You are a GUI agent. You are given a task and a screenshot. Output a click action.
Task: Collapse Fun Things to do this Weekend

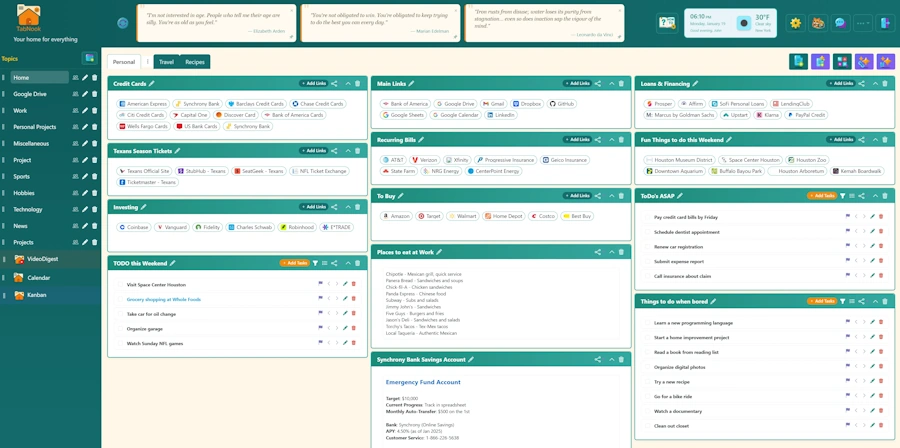[875, 139]
